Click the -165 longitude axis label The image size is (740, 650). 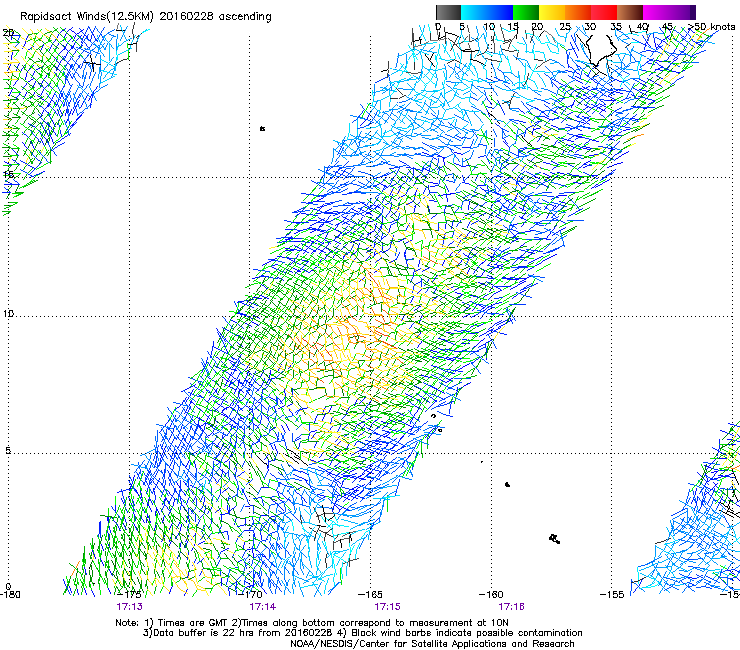pyautogui.click(x=370, y=594)
